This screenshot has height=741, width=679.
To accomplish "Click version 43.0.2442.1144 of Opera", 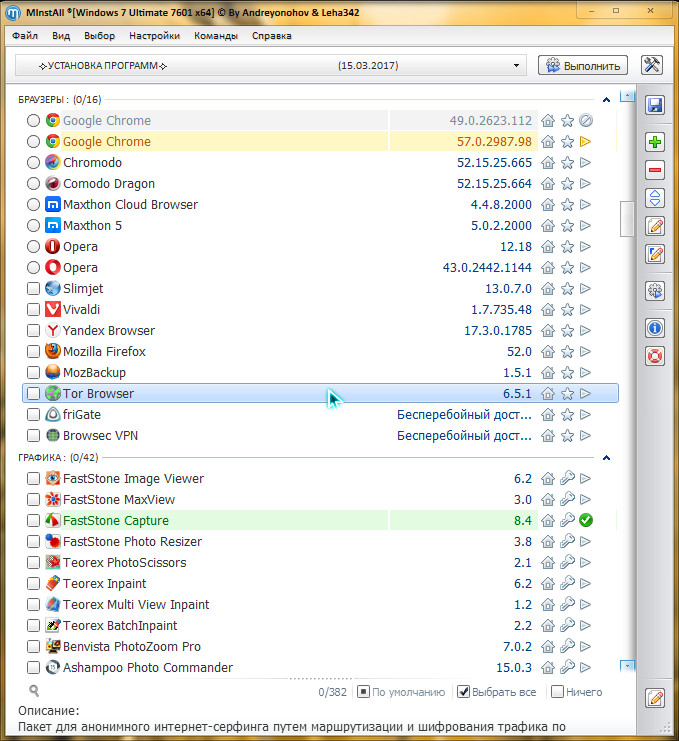I will [487, 267].
